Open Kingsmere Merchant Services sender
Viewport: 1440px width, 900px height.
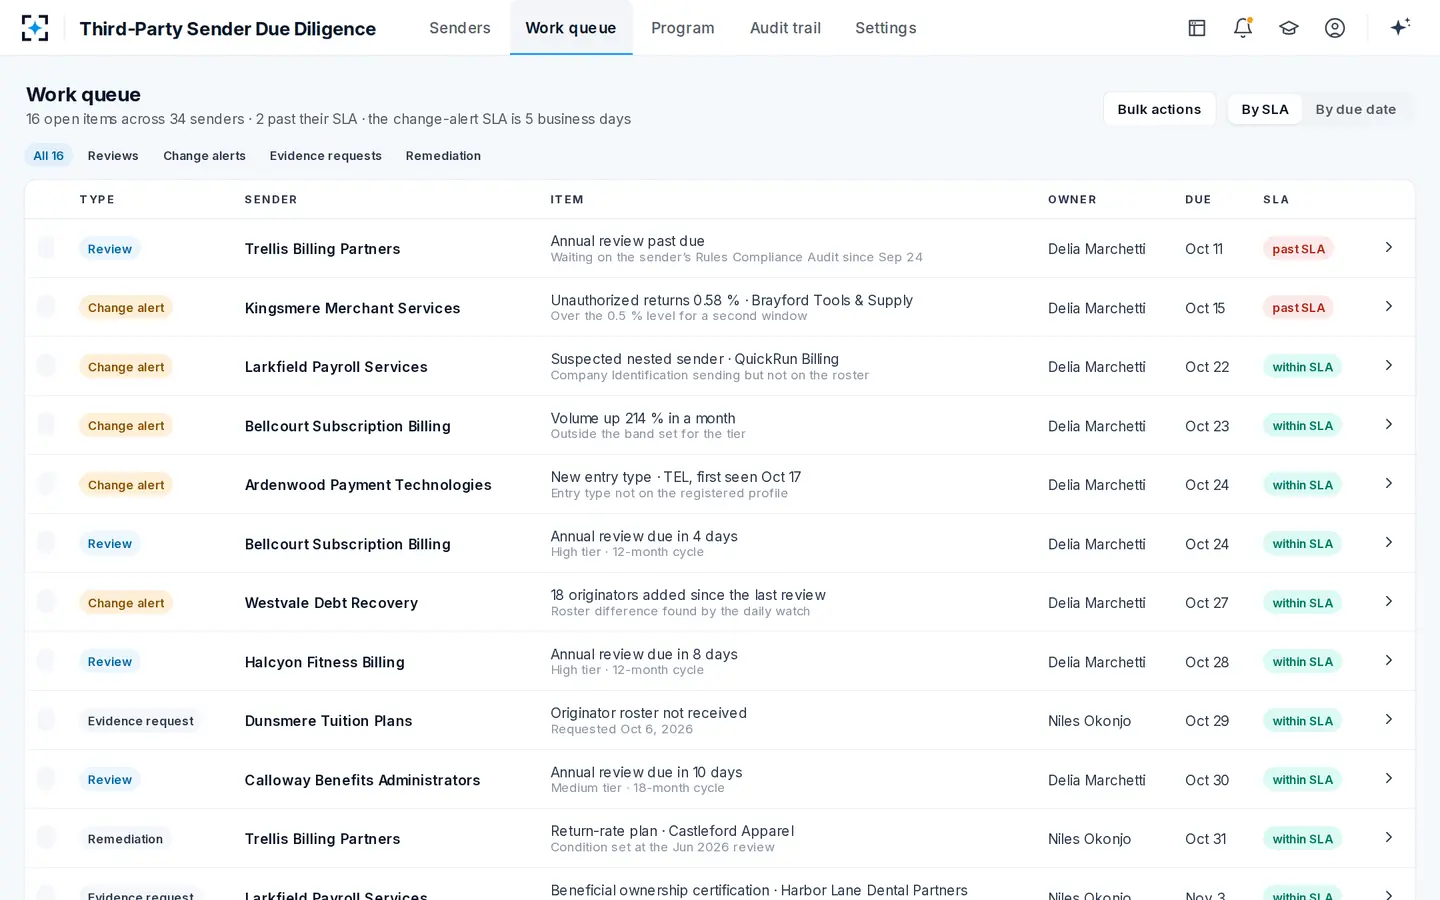(352, 308)
